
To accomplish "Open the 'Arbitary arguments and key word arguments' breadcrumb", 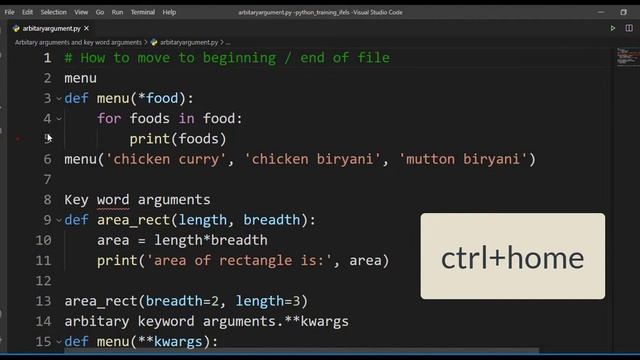I will (x=78, y=42).
